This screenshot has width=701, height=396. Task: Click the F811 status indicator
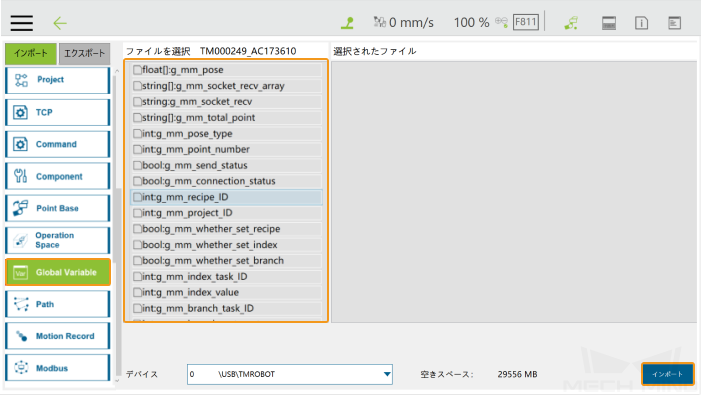[x=526, y=22]
